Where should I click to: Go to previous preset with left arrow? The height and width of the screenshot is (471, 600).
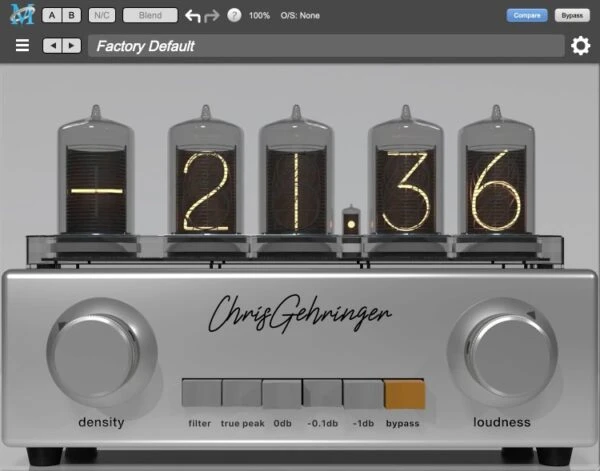pyautogui.click(x=52, y=46)
